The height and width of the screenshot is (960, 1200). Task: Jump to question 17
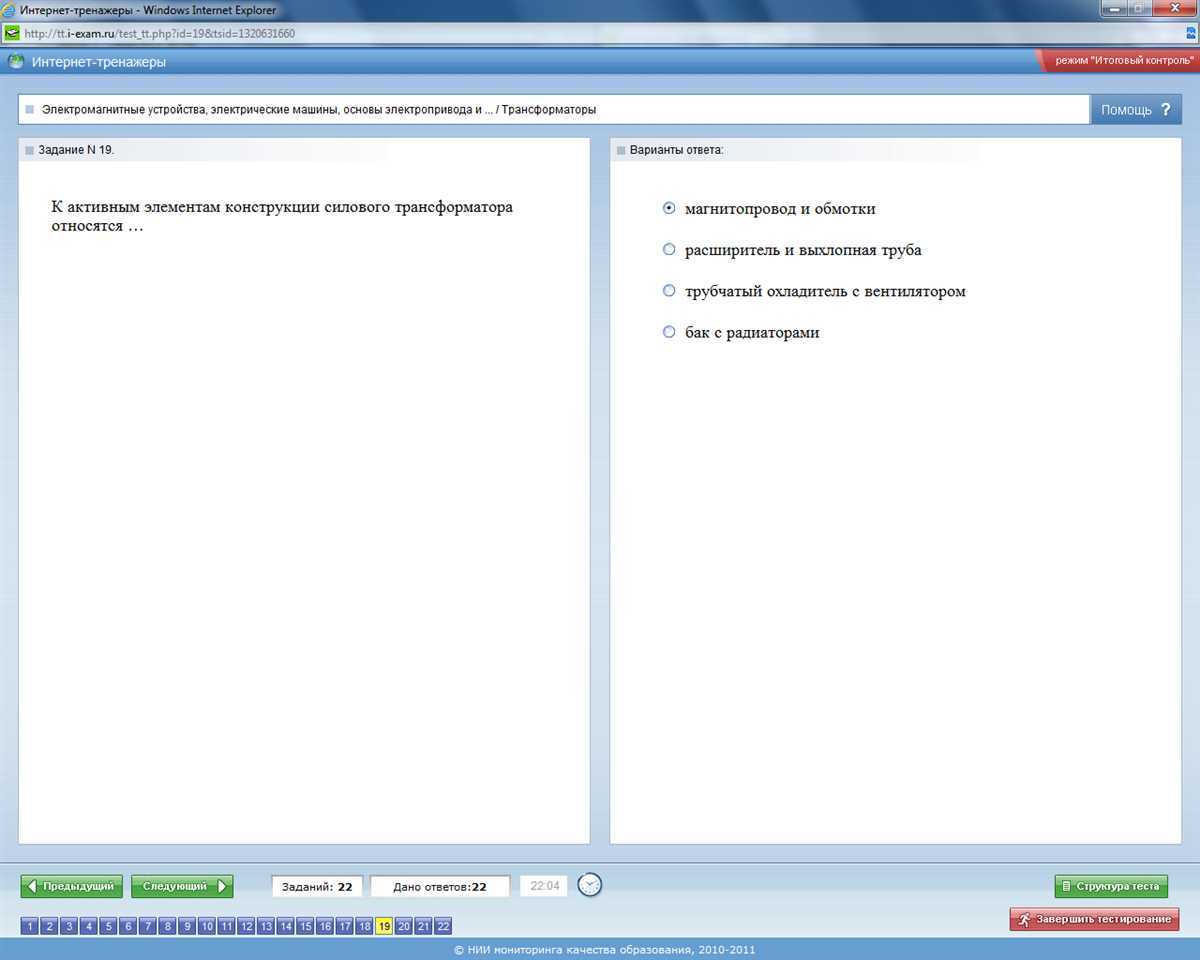pos(344,926)
